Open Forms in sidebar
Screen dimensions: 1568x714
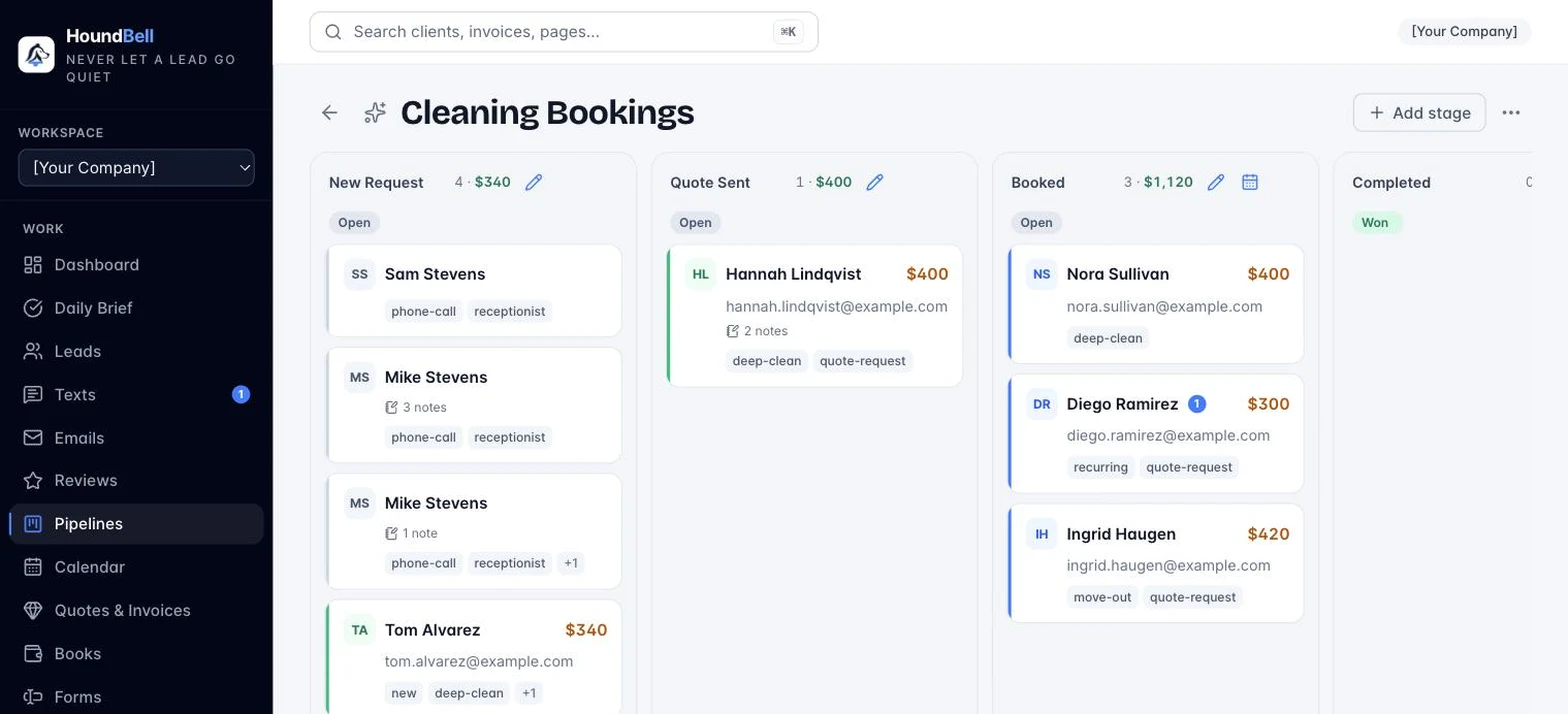click(x=136, y=697)
